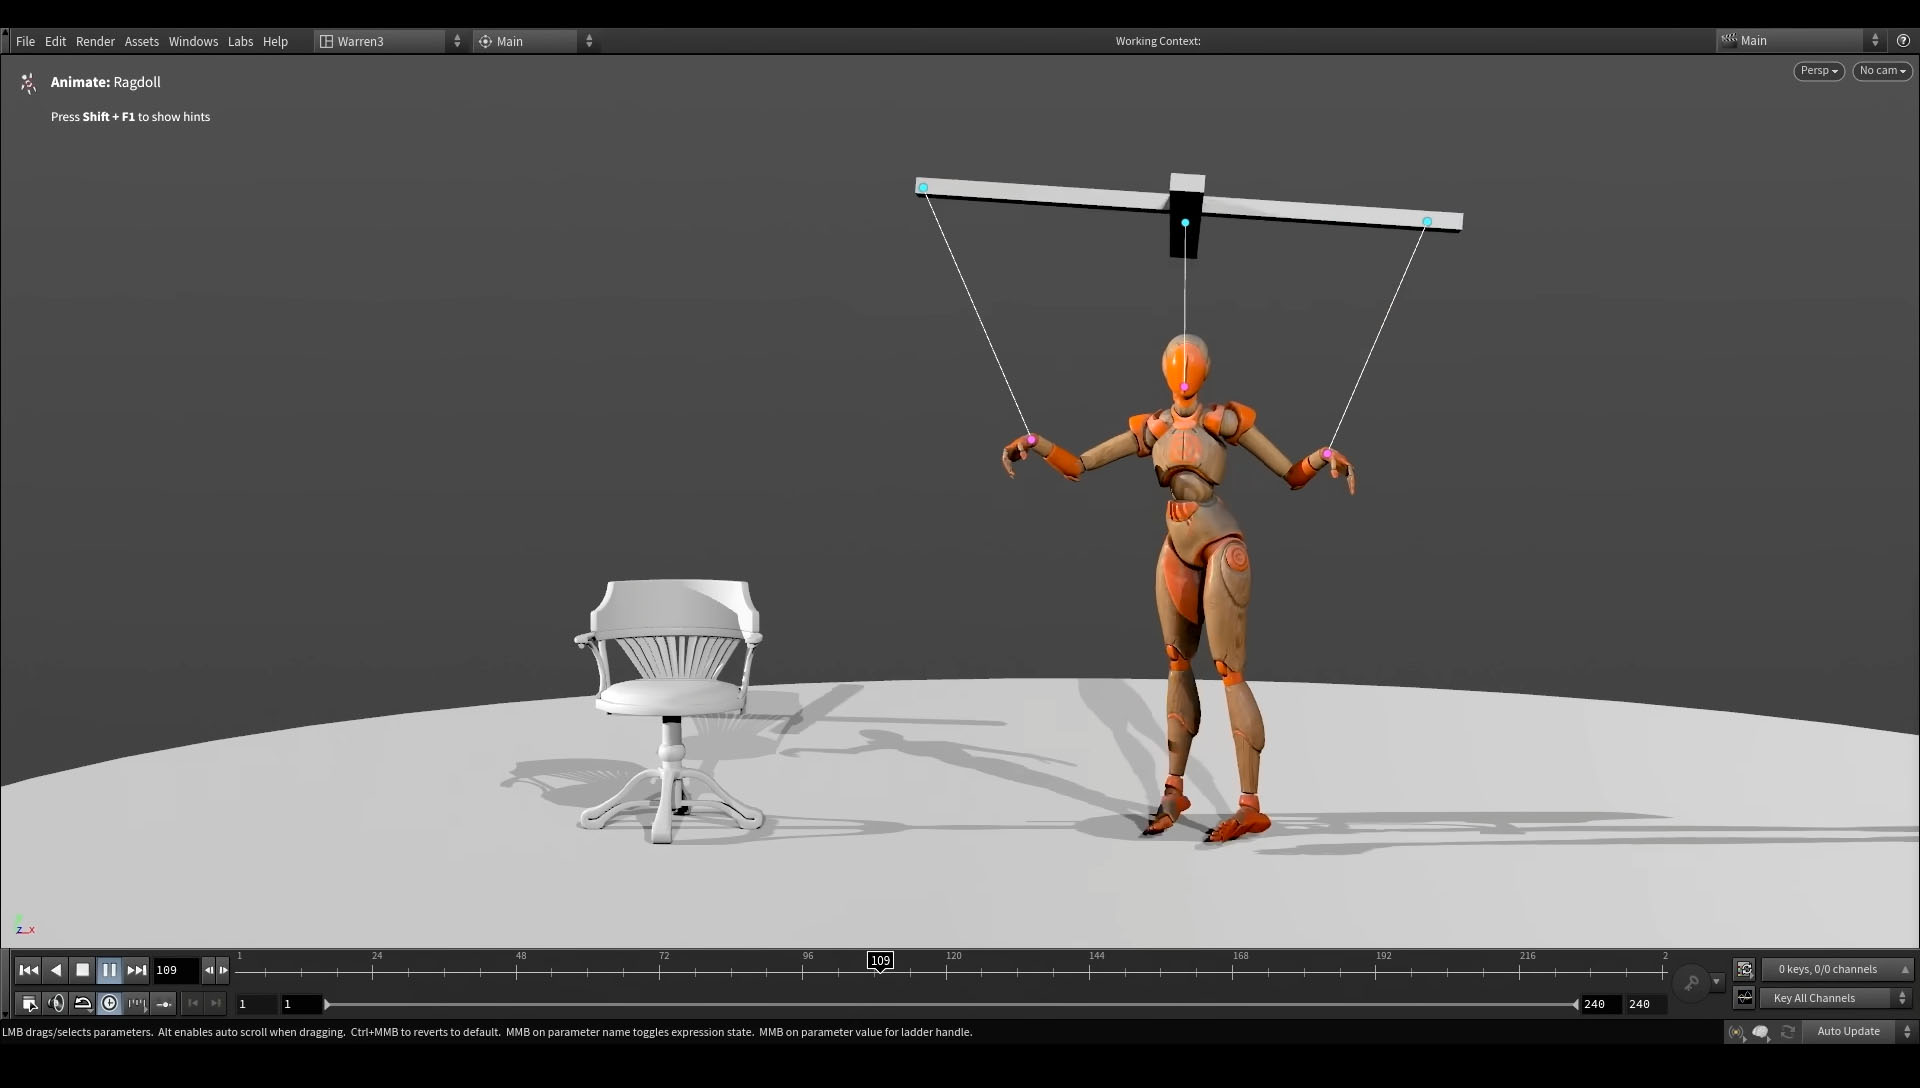Stop playback with the square button
The height and width of the screenshot is (1088, 1920).
click(83, 970)
